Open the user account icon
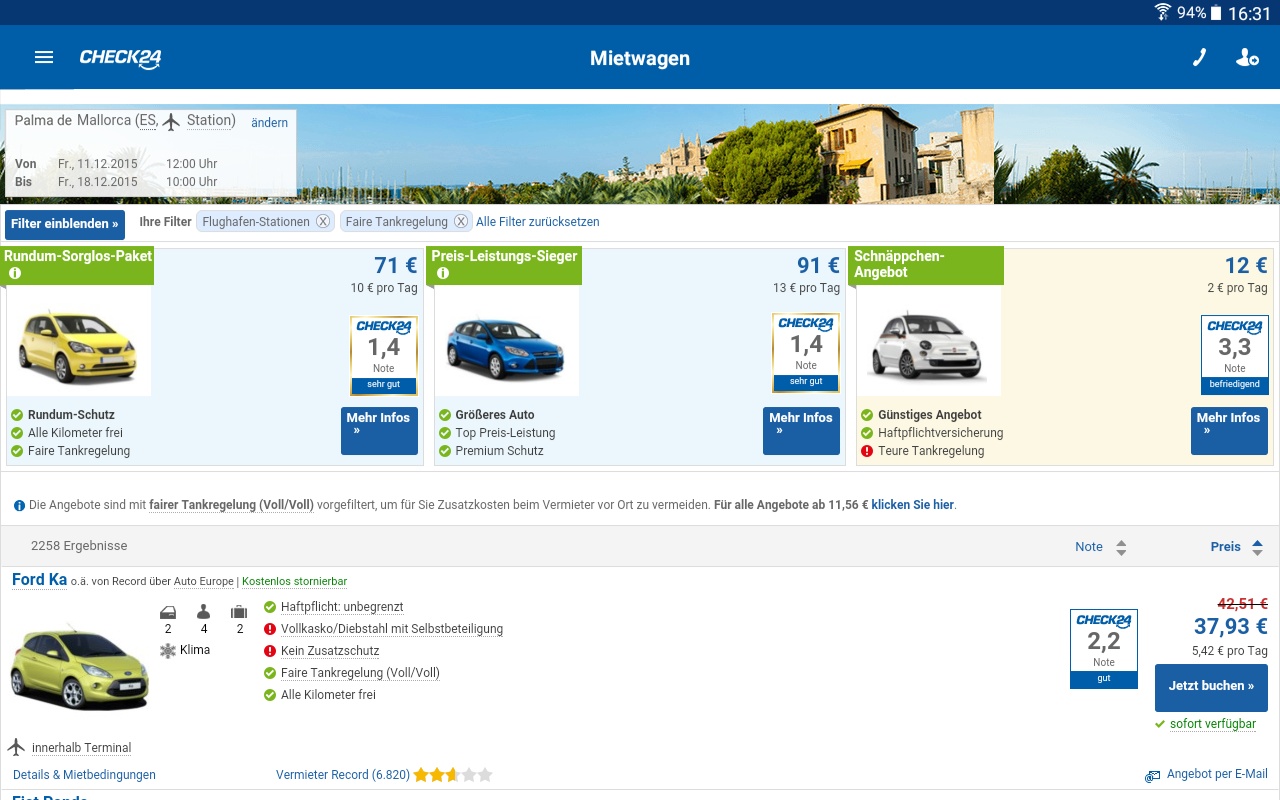The image size is (1280, 800). coord(1247,58)
